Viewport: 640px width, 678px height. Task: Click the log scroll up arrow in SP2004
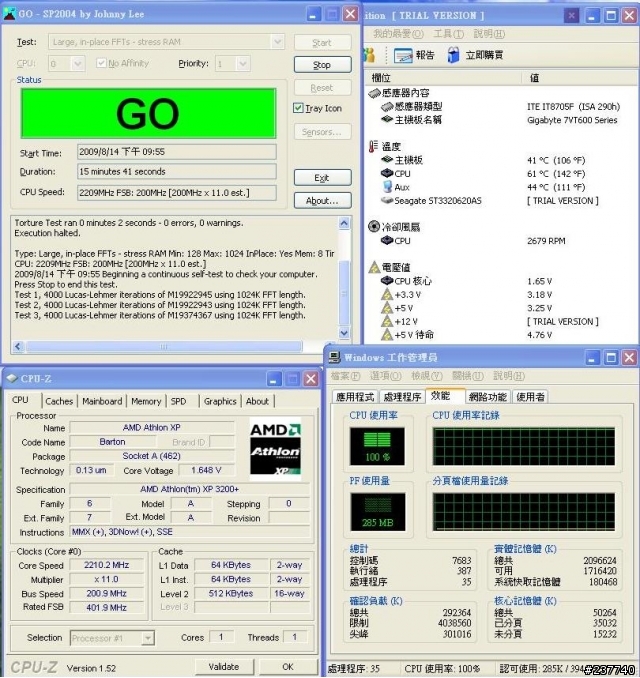344,223
